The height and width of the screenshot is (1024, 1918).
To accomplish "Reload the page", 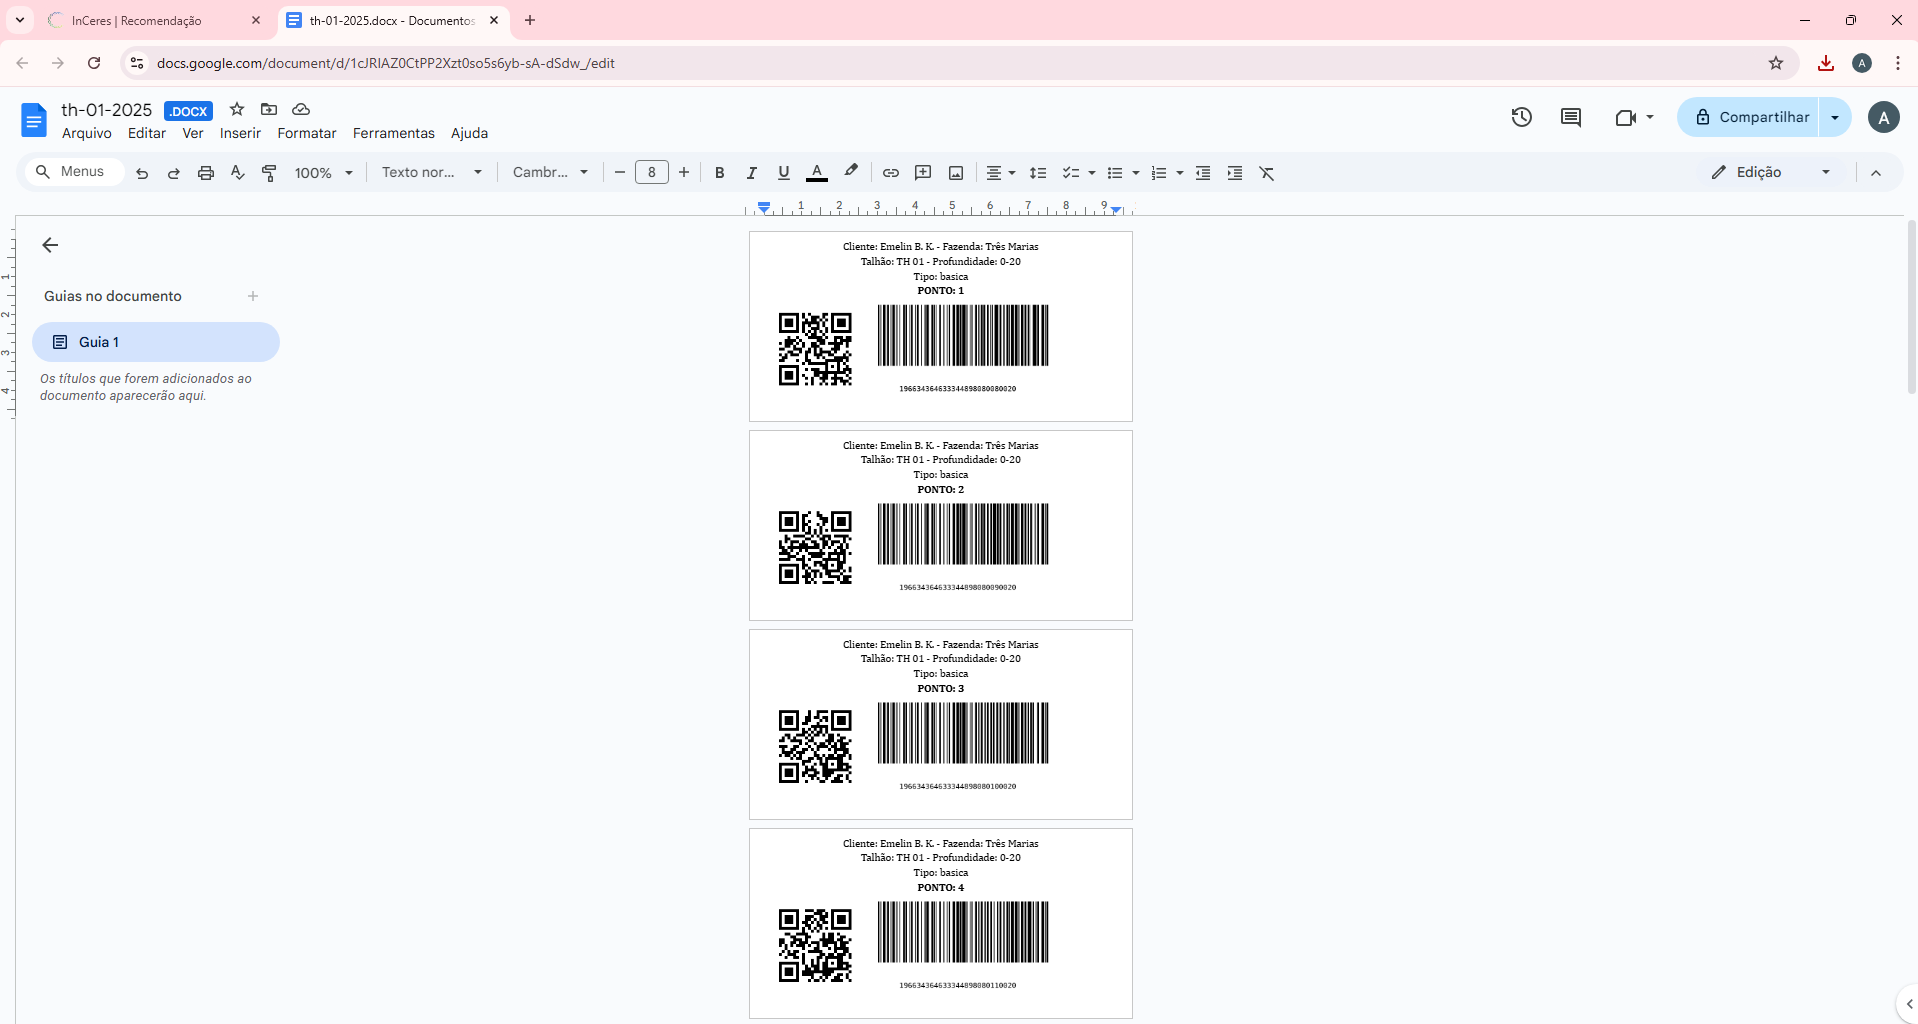I will (94, 63).
